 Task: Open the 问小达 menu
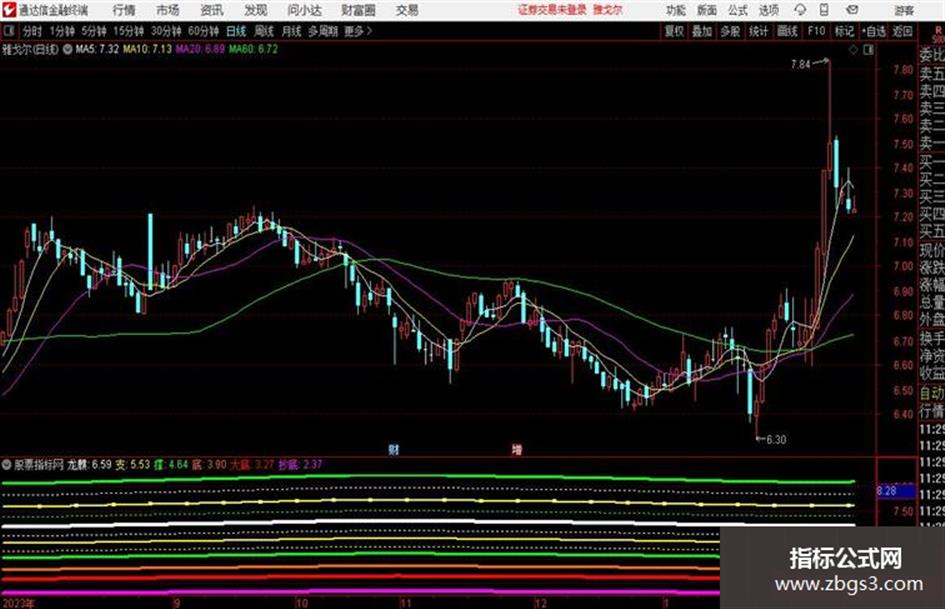point(304,10)
